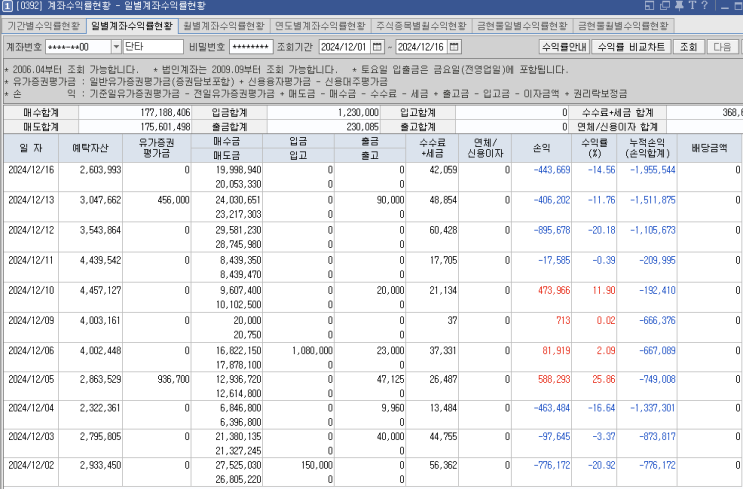
Task: Click the profit value 473,966
Action: click(554, 290)
